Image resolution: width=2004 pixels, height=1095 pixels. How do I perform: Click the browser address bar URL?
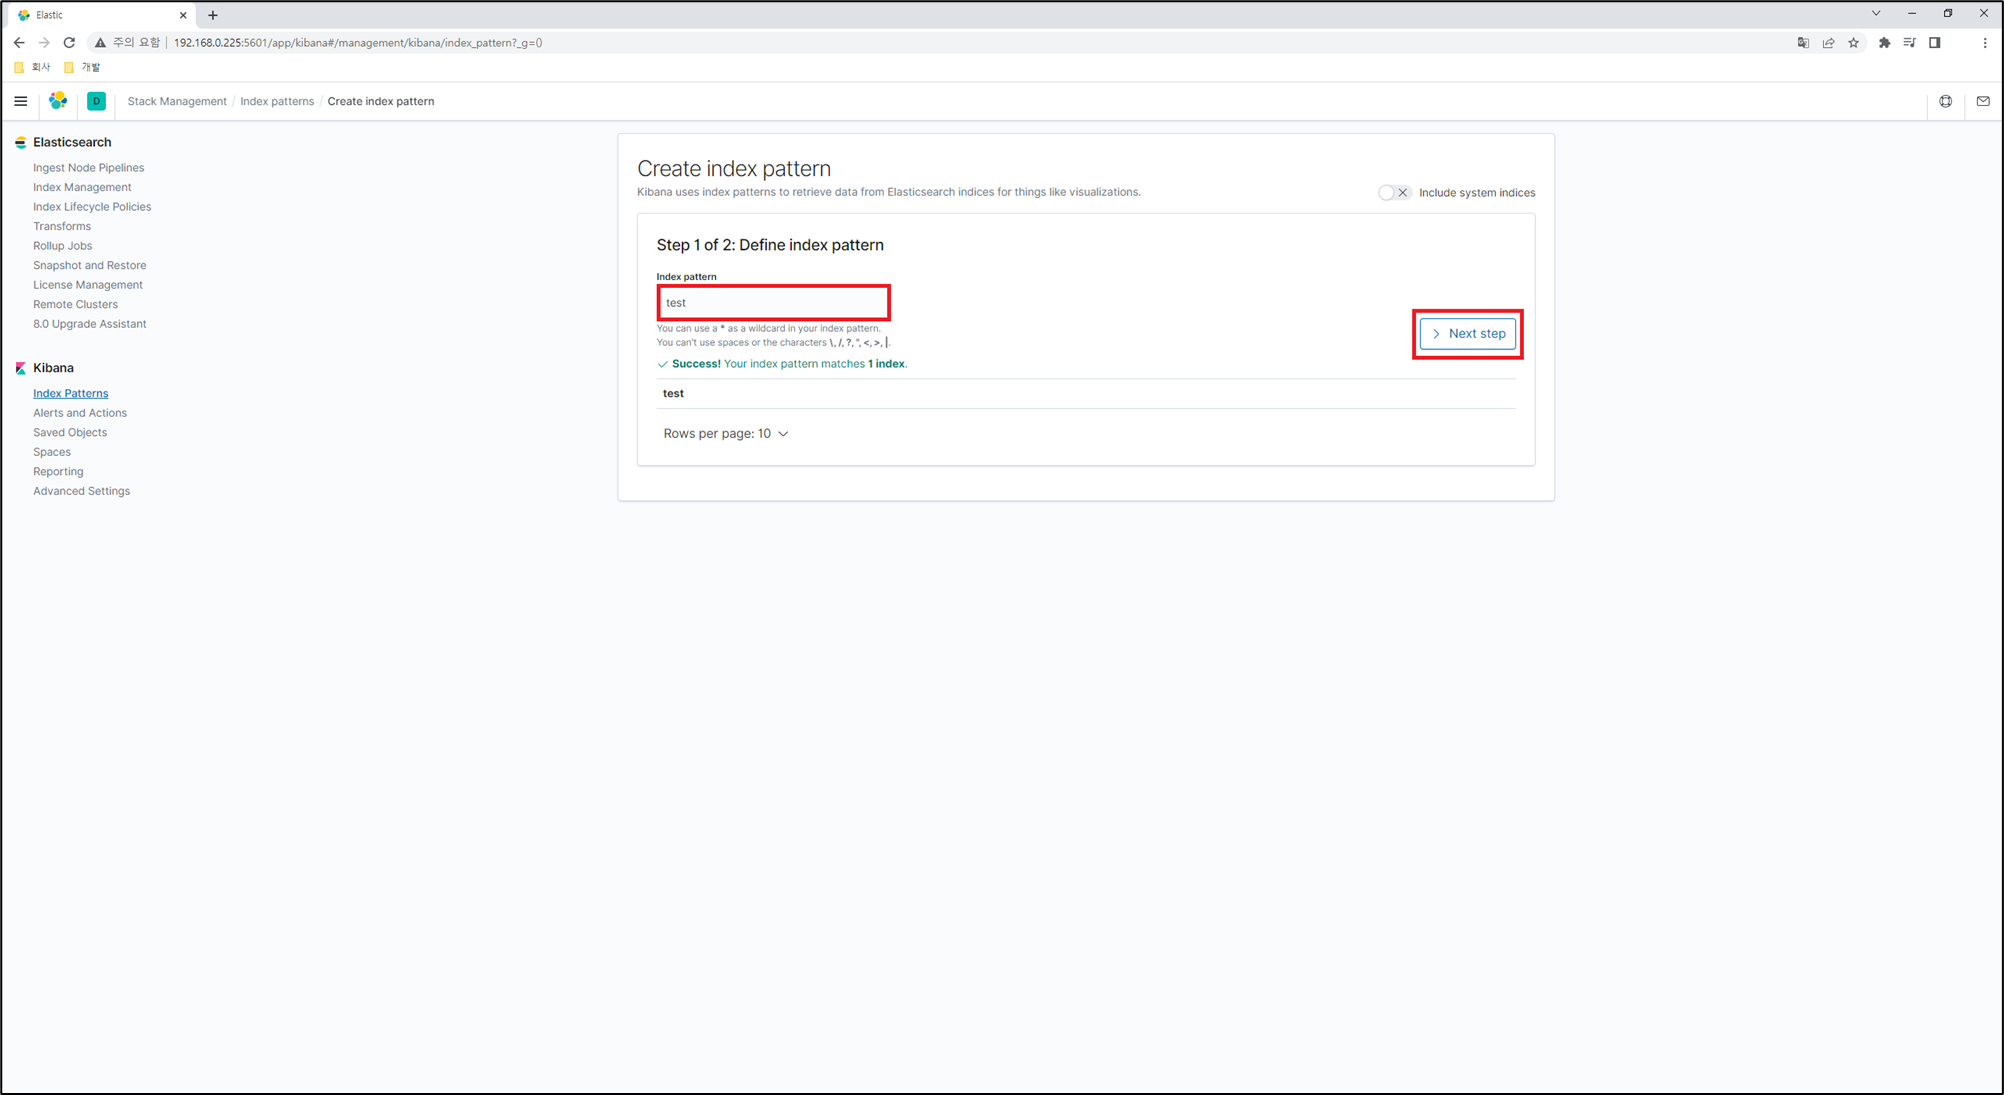358,43
